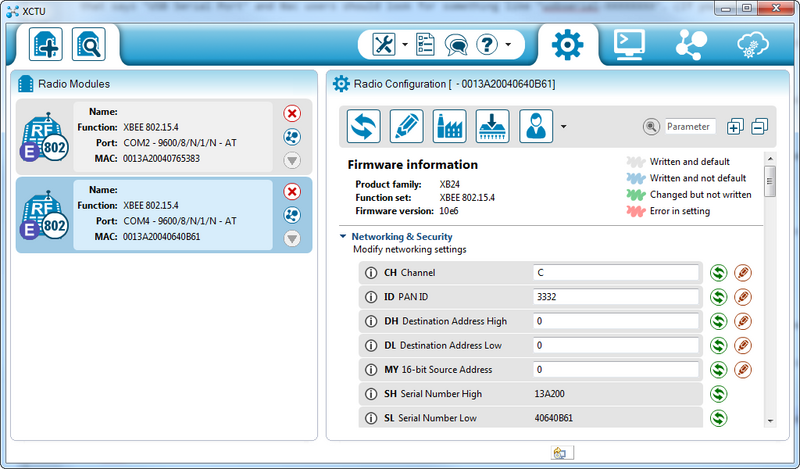Collapse the Networking & Security section
The width and height of the screenshot is (800, 469).
[x=343, y=237]
